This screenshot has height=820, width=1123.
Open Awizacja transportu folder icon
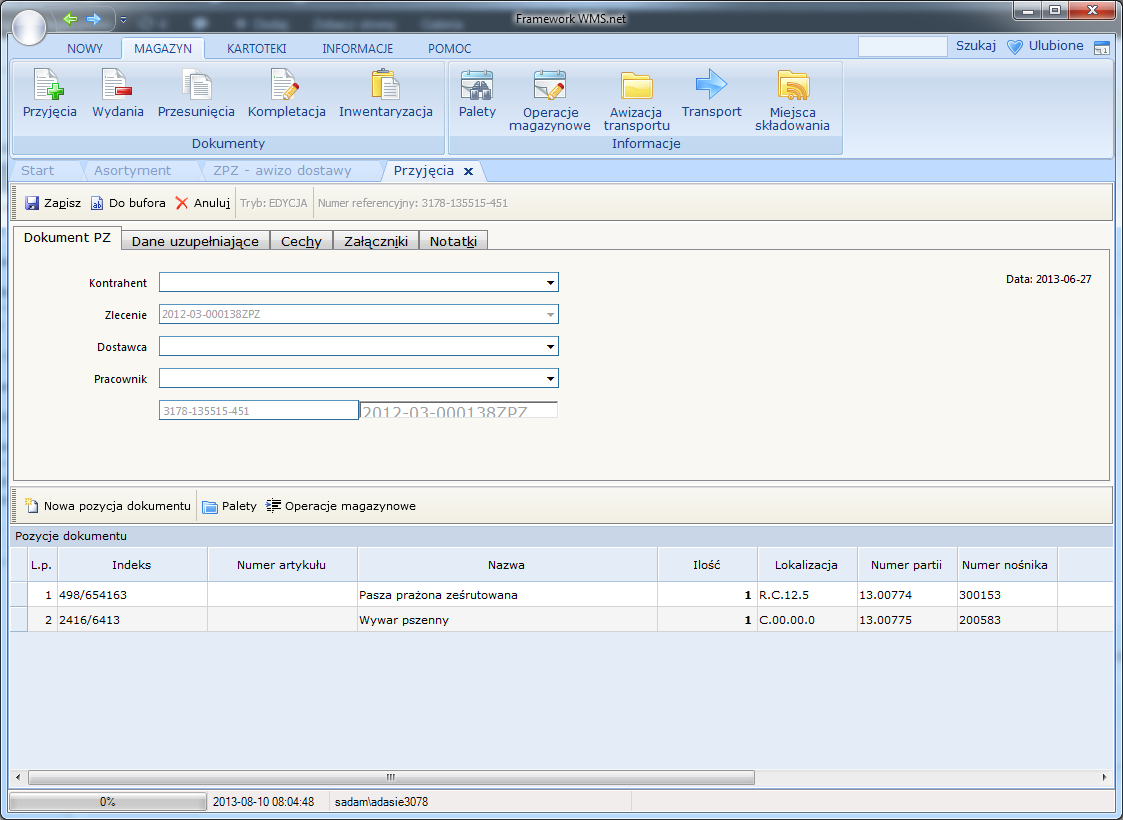636,100
